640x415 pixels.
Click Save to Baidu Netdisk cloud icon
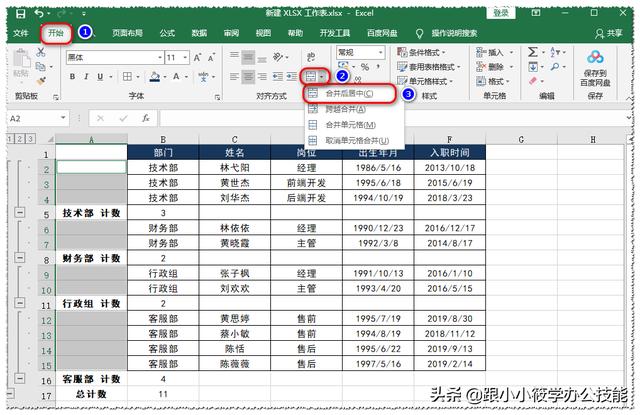[595, 58]
